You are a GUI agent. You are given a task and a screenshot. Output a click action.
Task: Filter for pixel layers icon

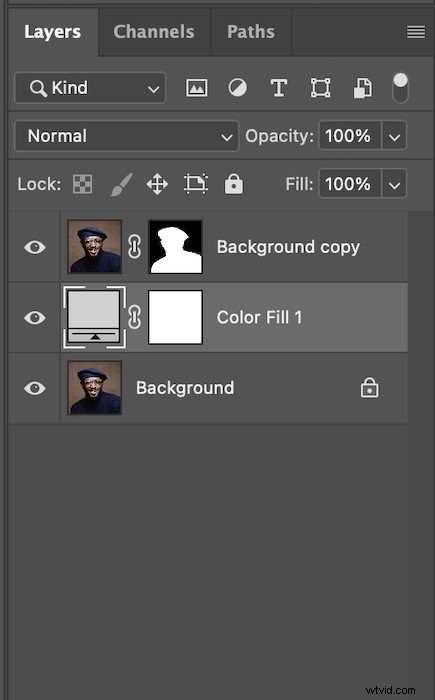pos(197,88)
